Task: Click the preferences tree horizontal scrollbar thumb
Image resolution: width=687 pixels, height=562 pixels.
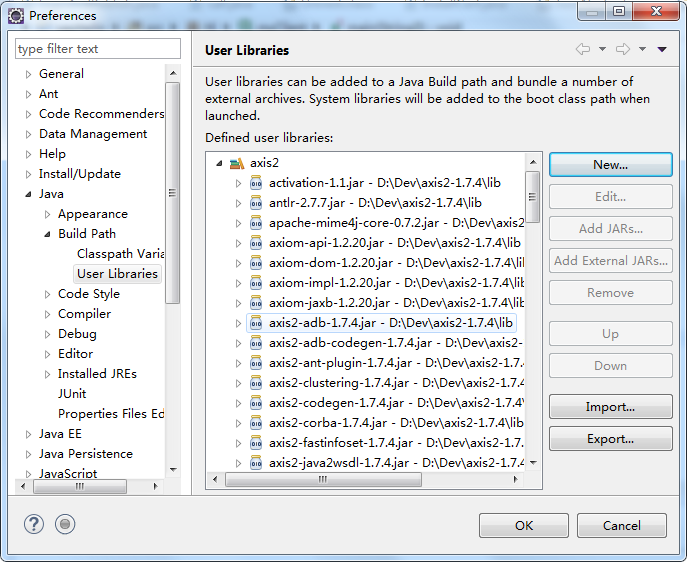Action: tap(80, 486)
